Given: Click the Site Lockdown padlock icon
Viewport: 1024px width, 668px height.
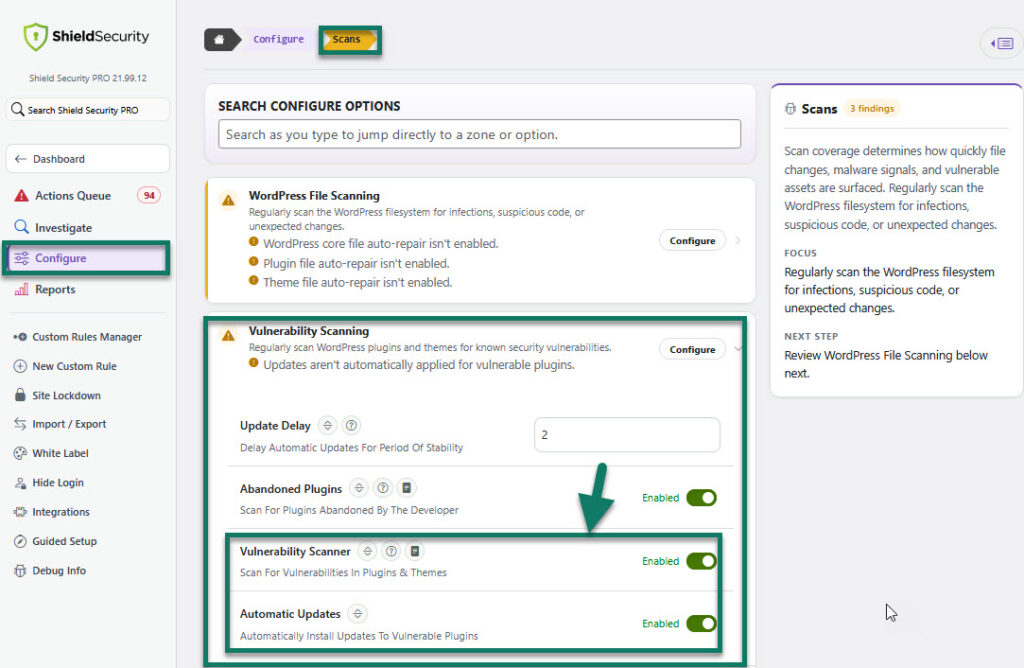Looking at the screenshot, I should [x=20, y=394].
